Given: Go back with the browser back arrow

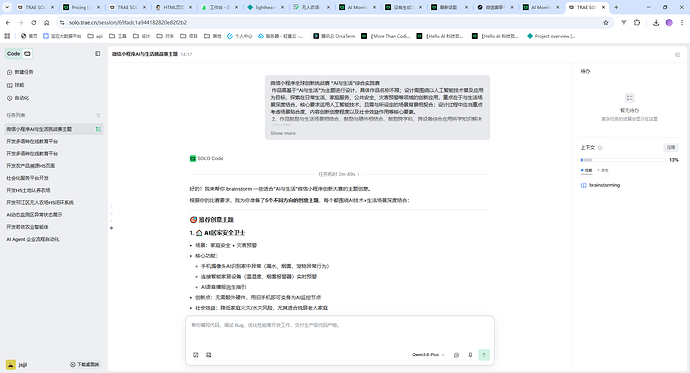Looking at the screenshot, I should (8, 22).
